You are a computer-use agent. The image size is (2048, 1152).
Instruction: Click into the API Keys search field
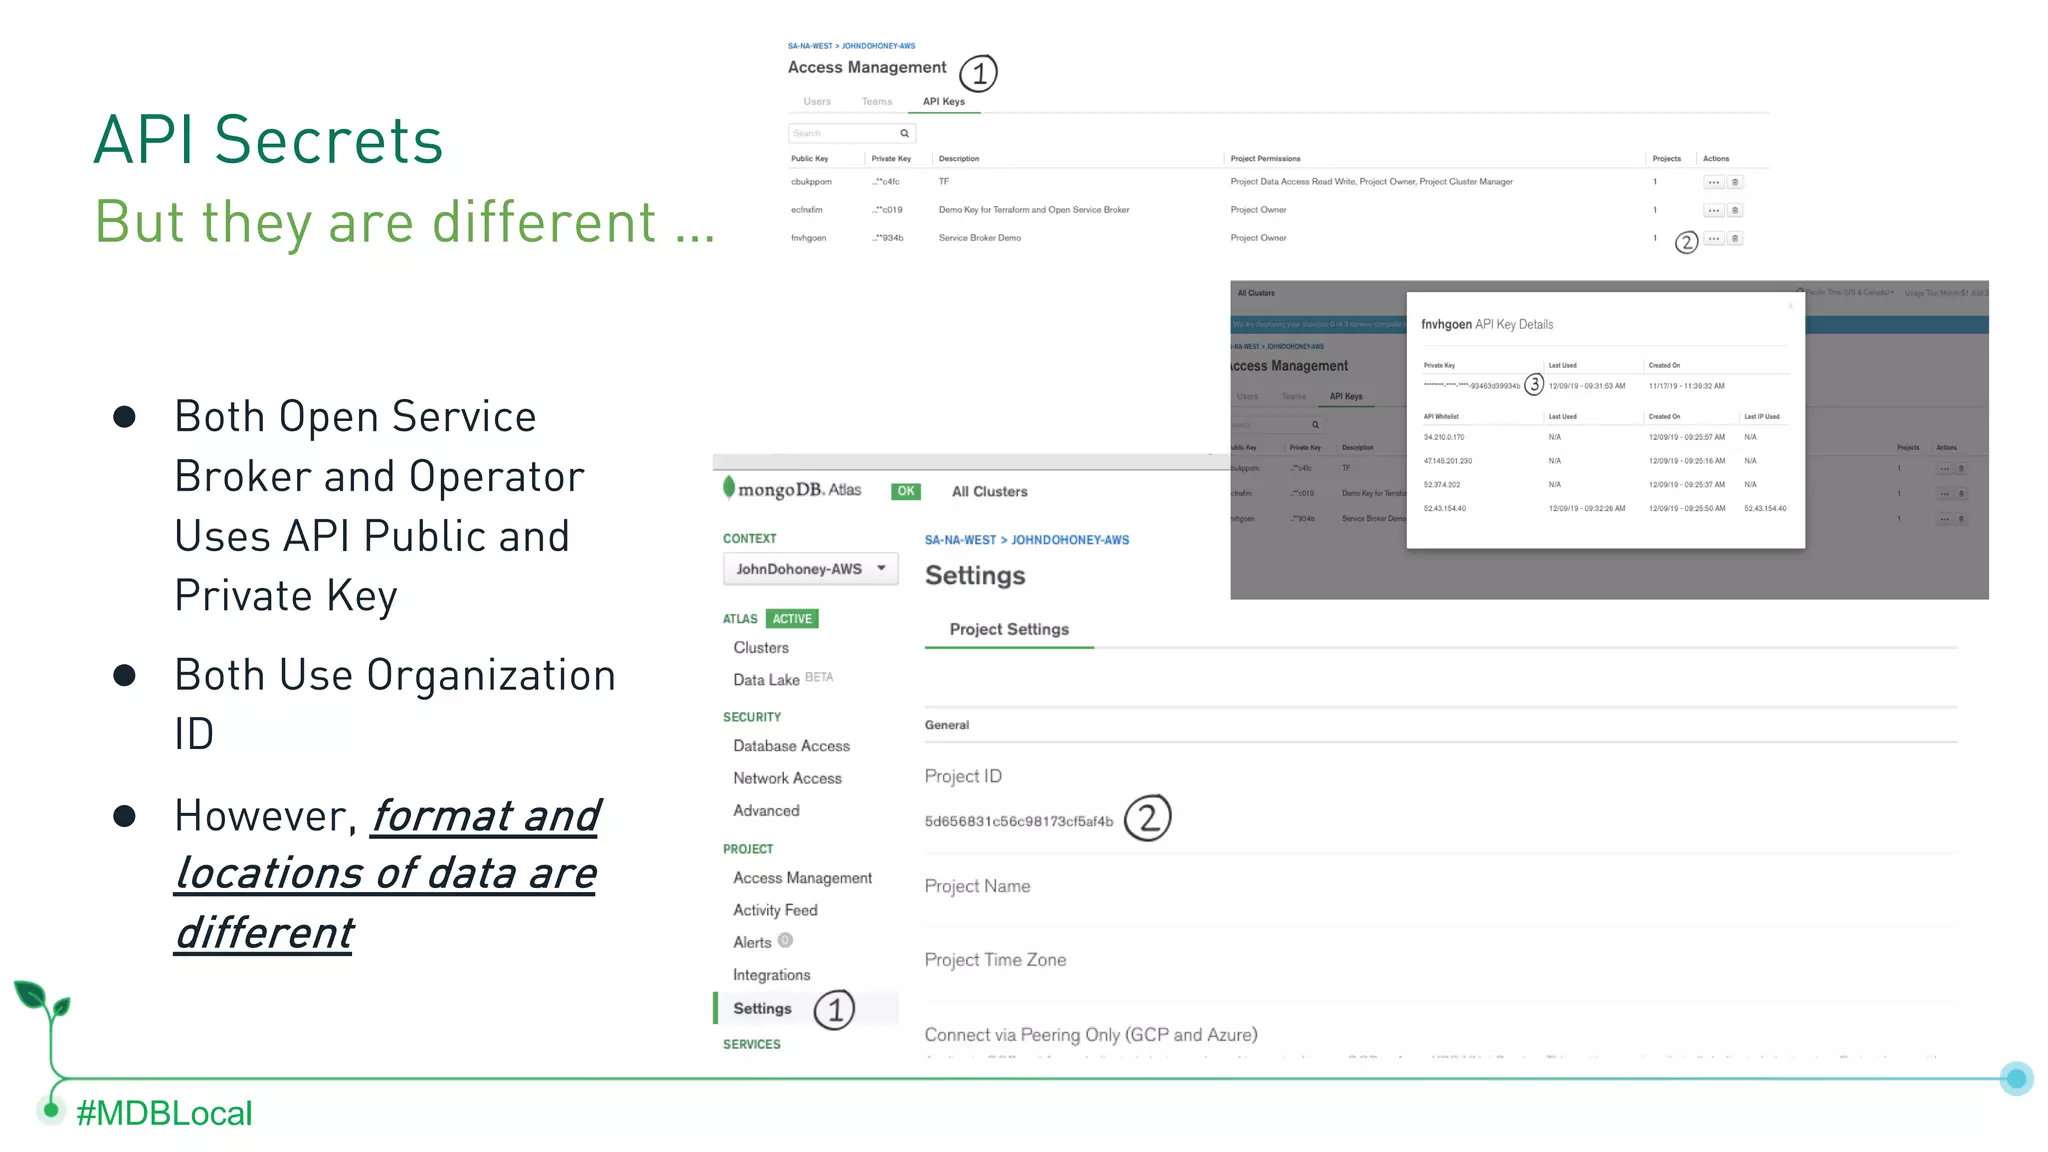pos(840,133)
